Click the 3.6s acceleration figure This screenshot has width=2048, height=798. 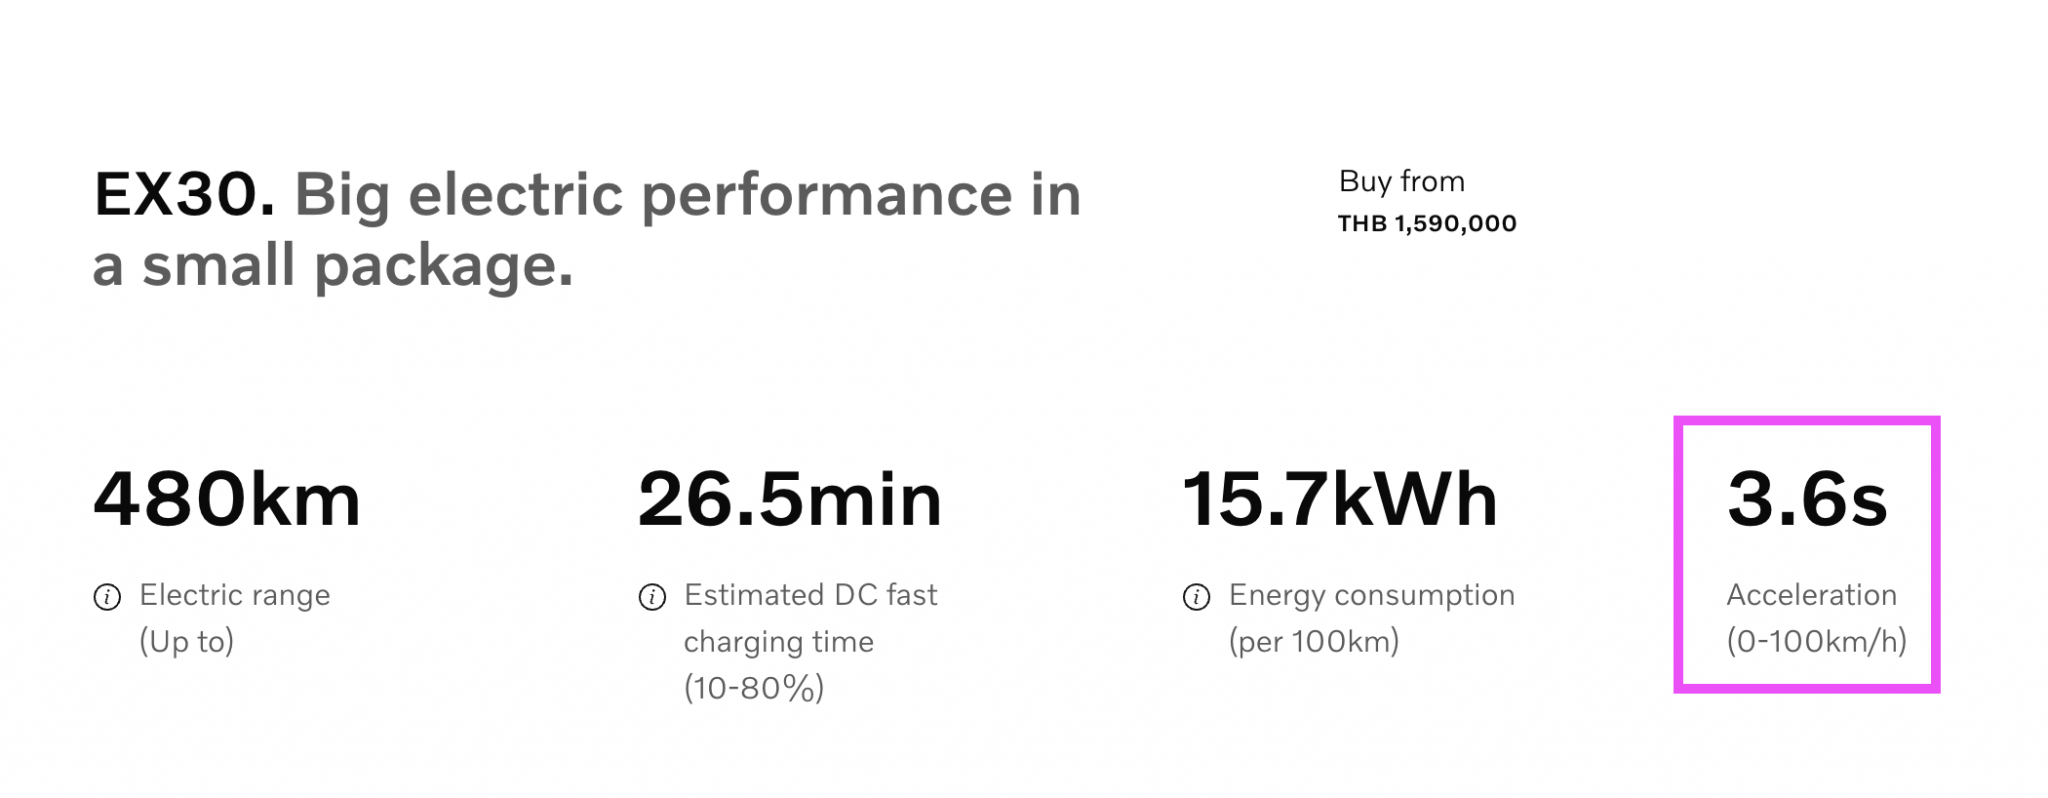(x=1806, y=498)
